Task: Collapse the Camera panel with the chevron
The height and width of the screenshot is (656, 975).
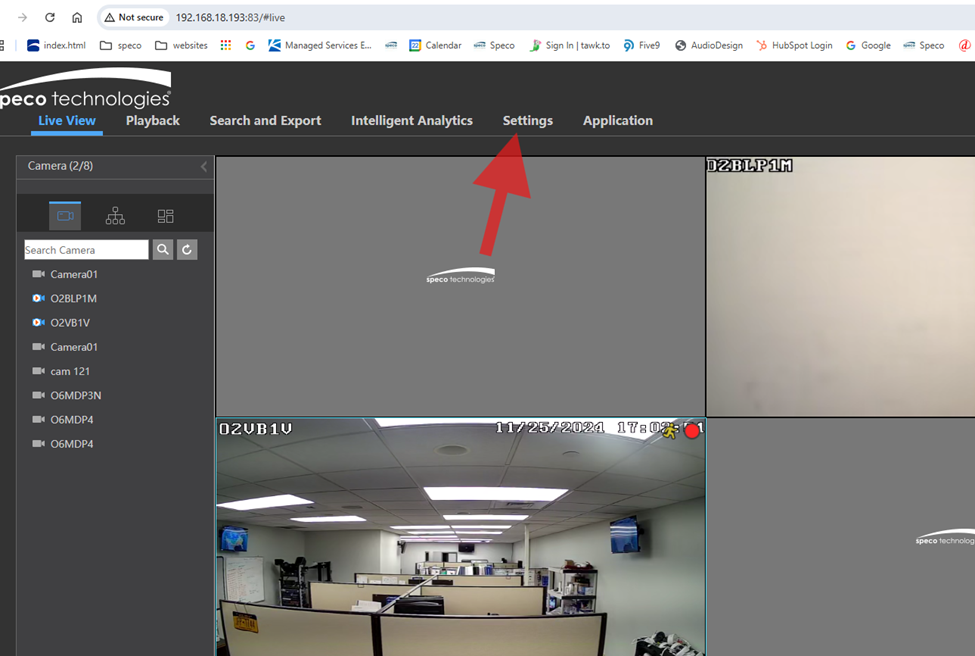Action: [204, 167]
